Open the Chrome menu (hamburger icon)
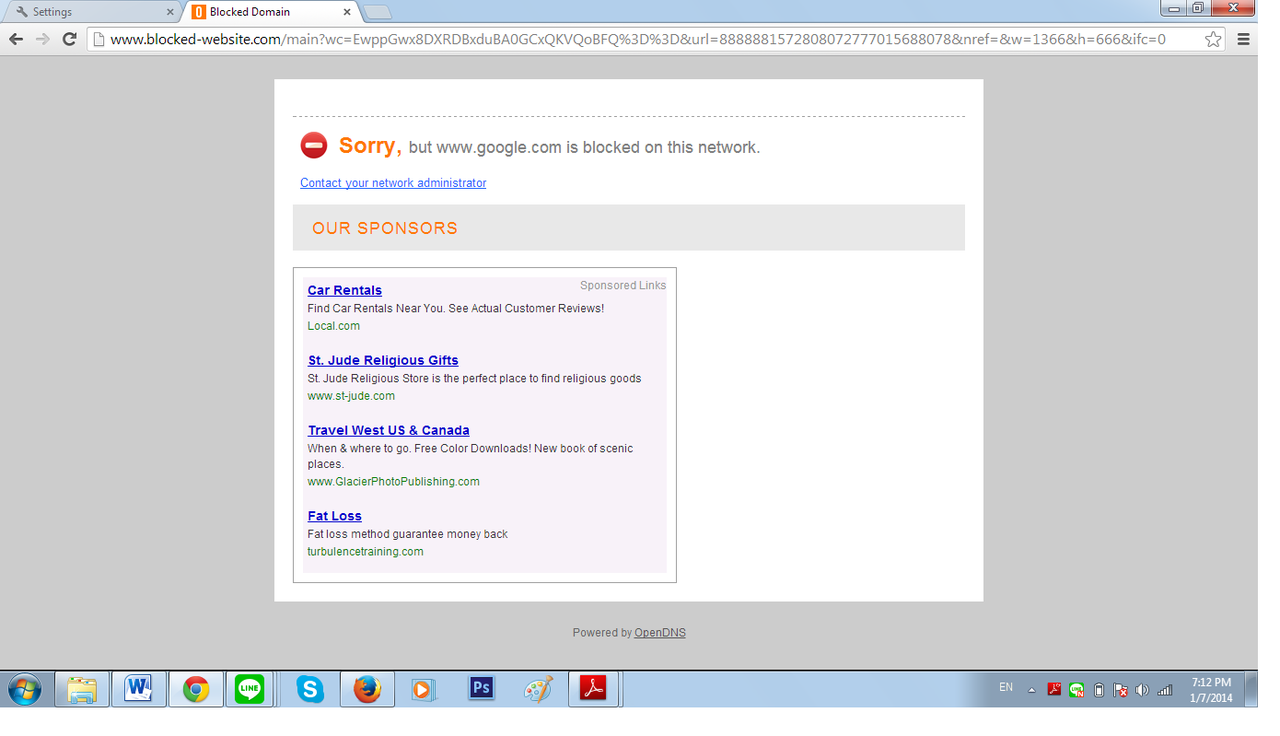This screenshot has width=1280, height=736. 1244,39
